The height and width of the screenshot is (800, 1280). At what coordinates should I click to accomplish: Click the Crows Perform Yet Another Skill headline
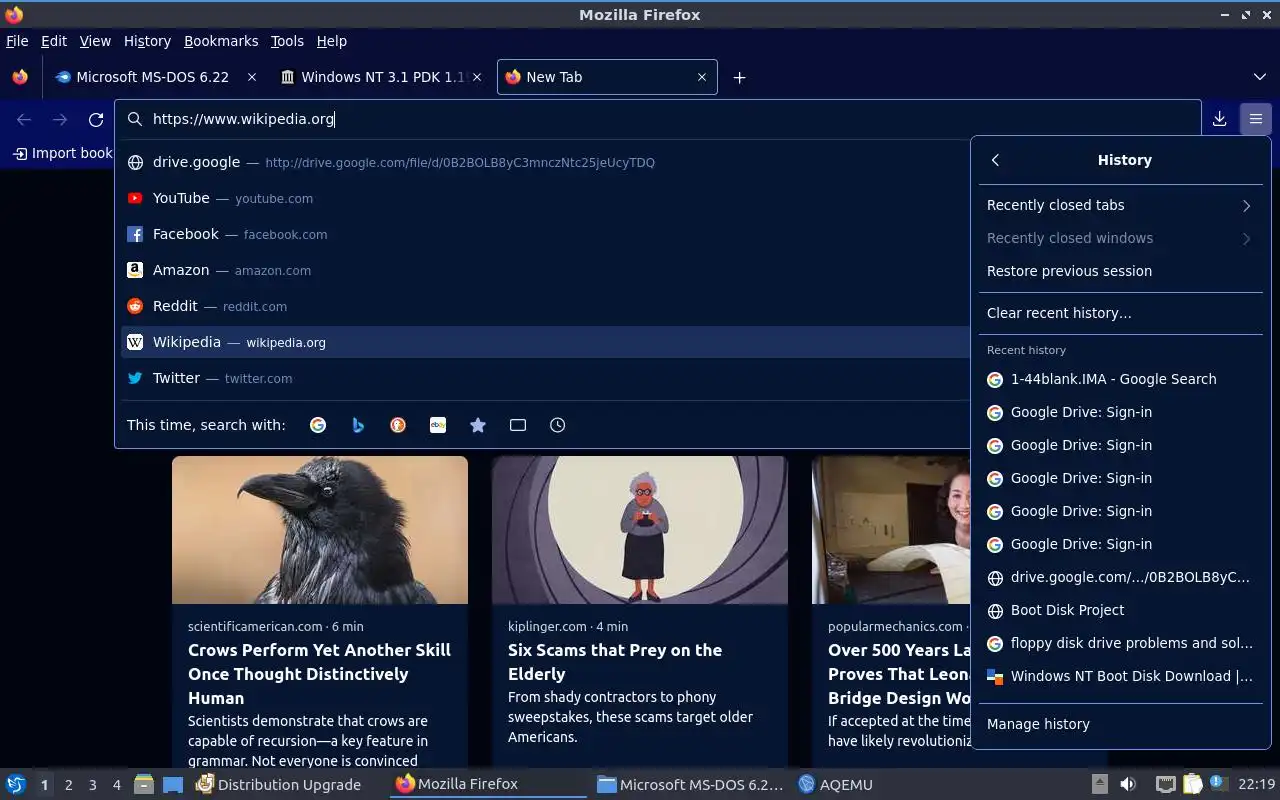[x=319, y=674]
